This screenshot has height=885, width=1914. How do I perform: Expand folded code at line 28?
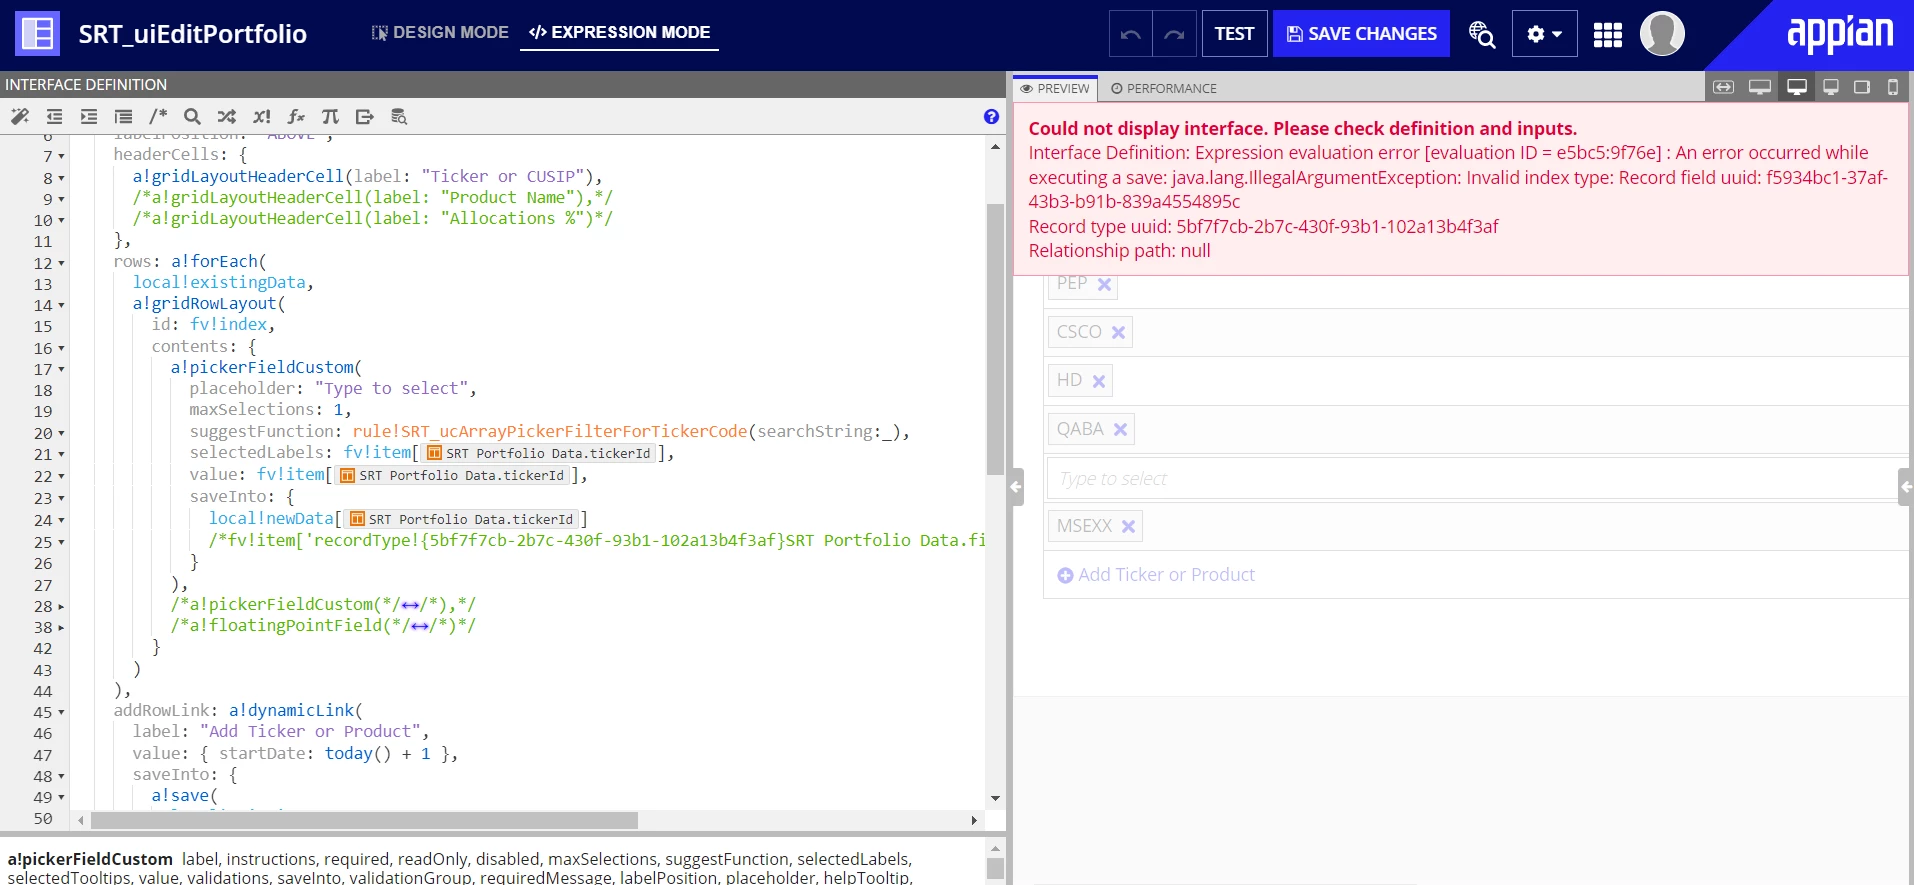tap(61, 607)
